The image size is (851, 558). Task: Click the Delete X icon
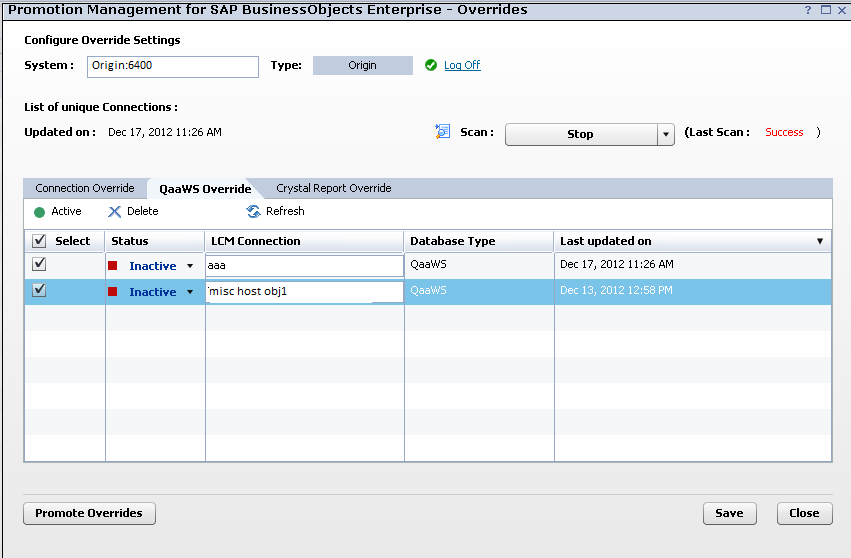114,212
